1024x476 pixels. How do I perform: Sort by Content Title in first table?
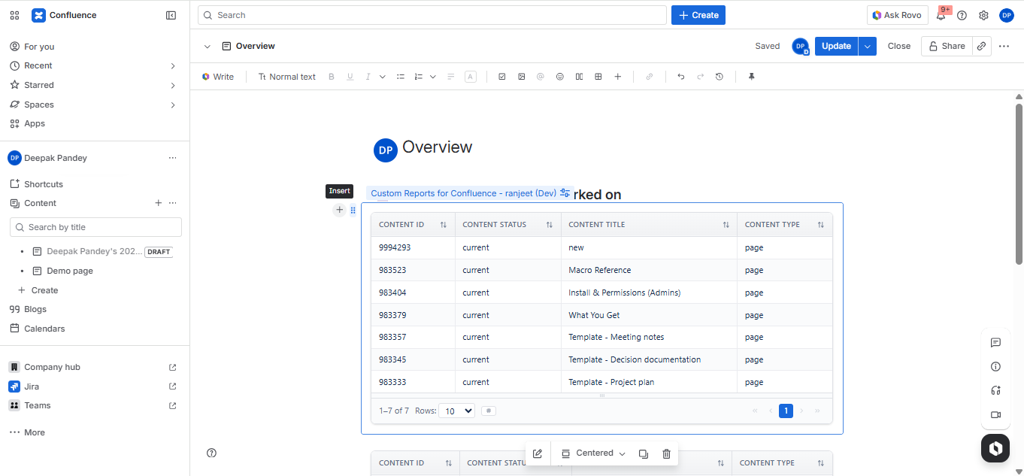point(726,225)
